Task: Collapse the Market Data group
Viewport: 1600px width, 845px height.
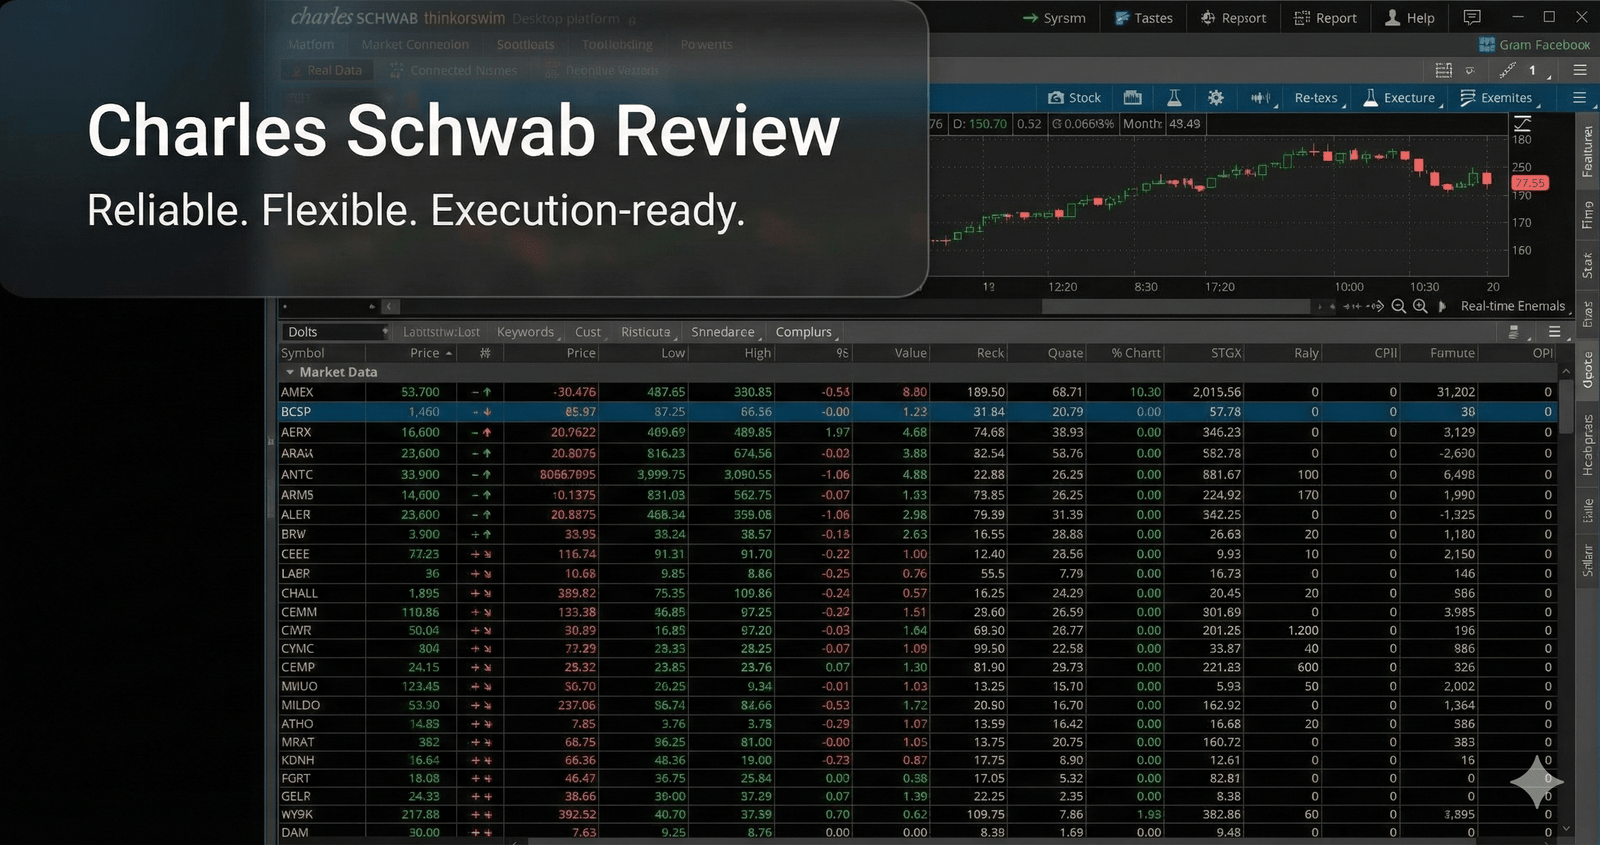Action: pos(290,372)
